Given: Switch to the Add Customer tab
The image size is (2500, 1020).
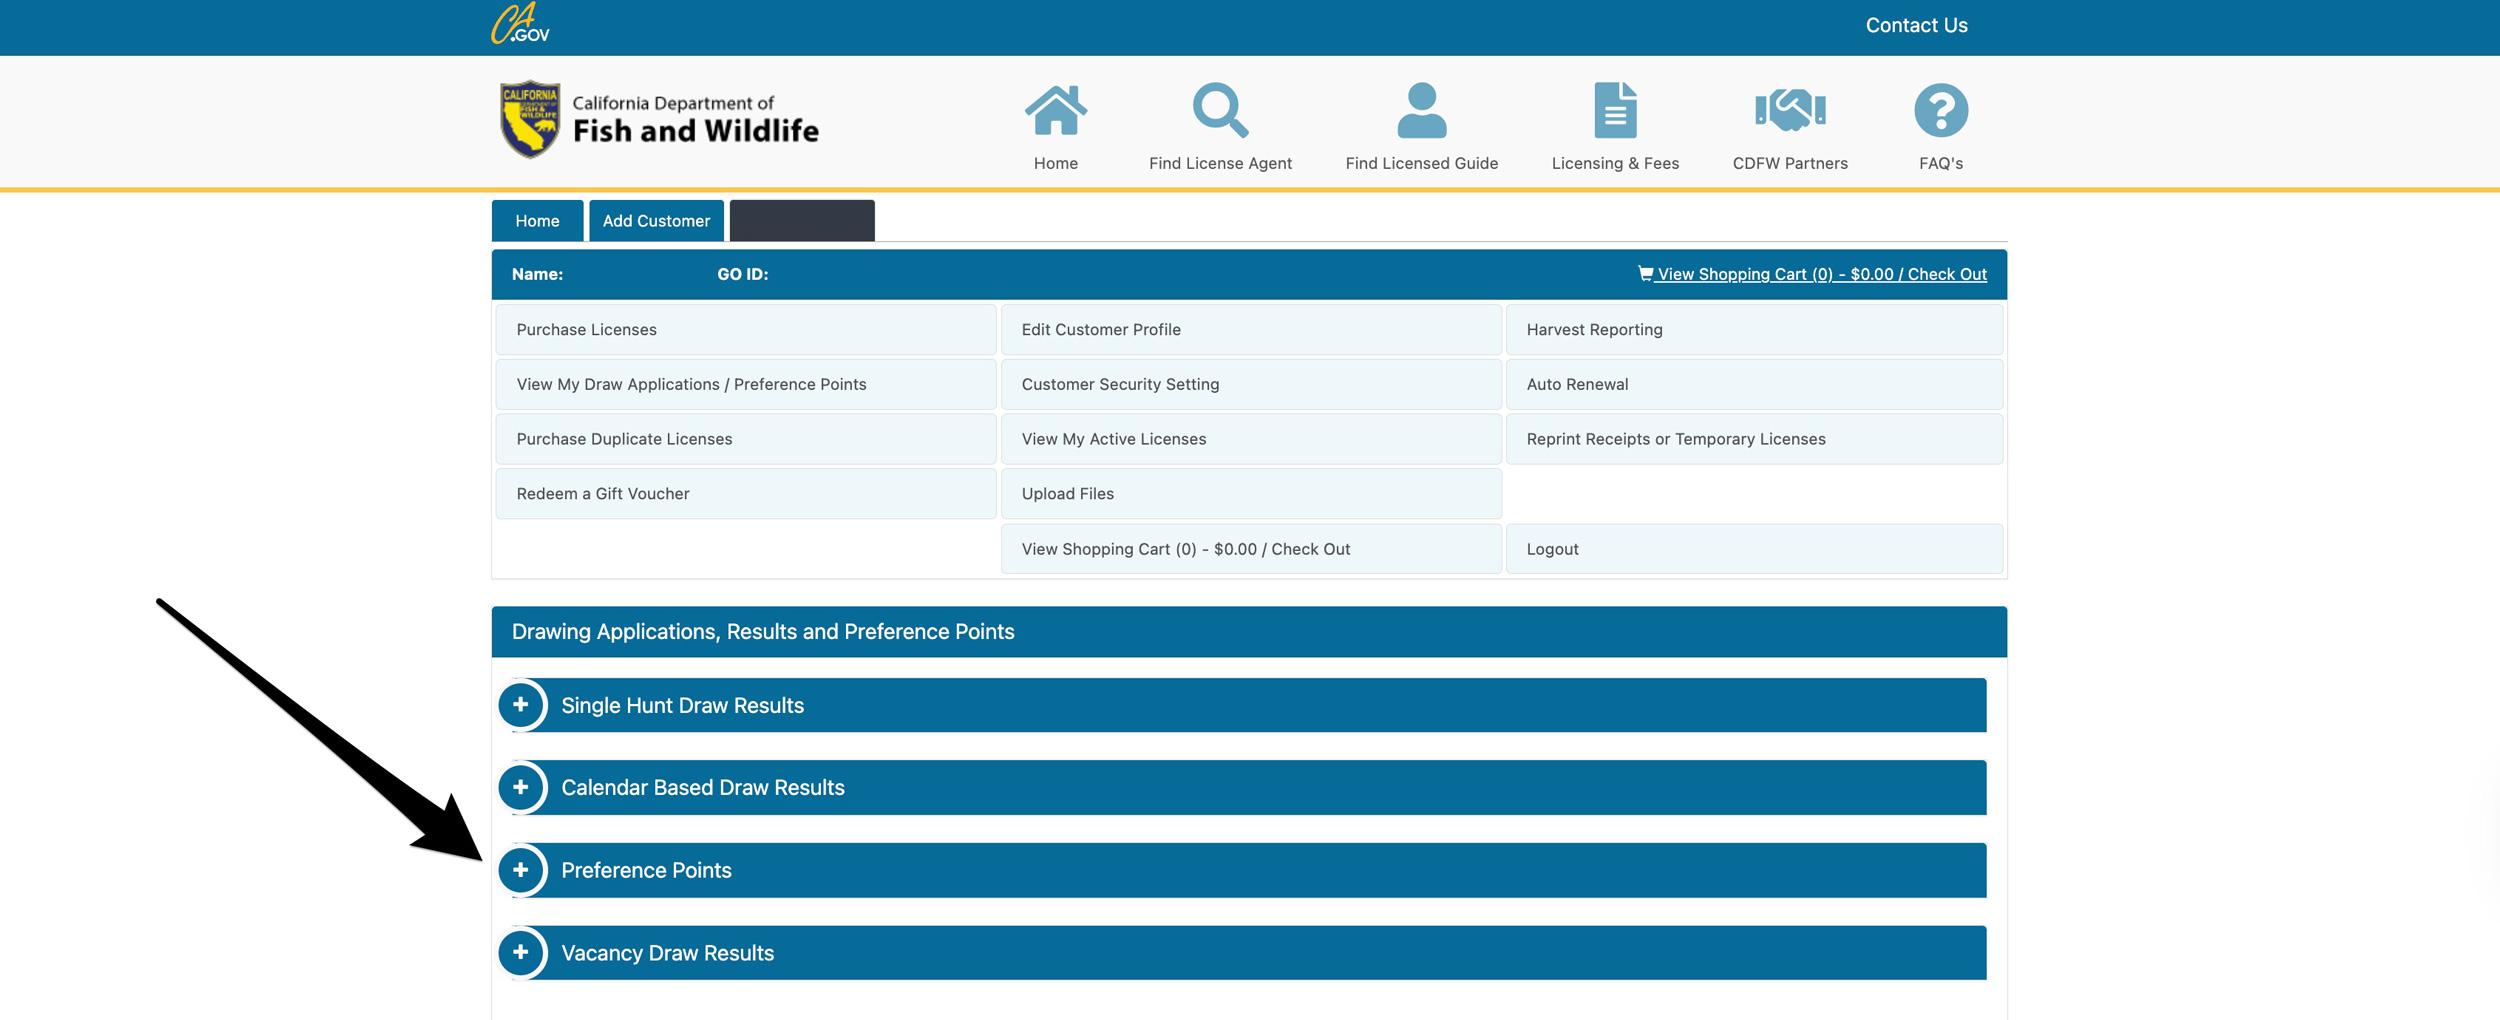Looking at the screenshot, I should point(656,221).
